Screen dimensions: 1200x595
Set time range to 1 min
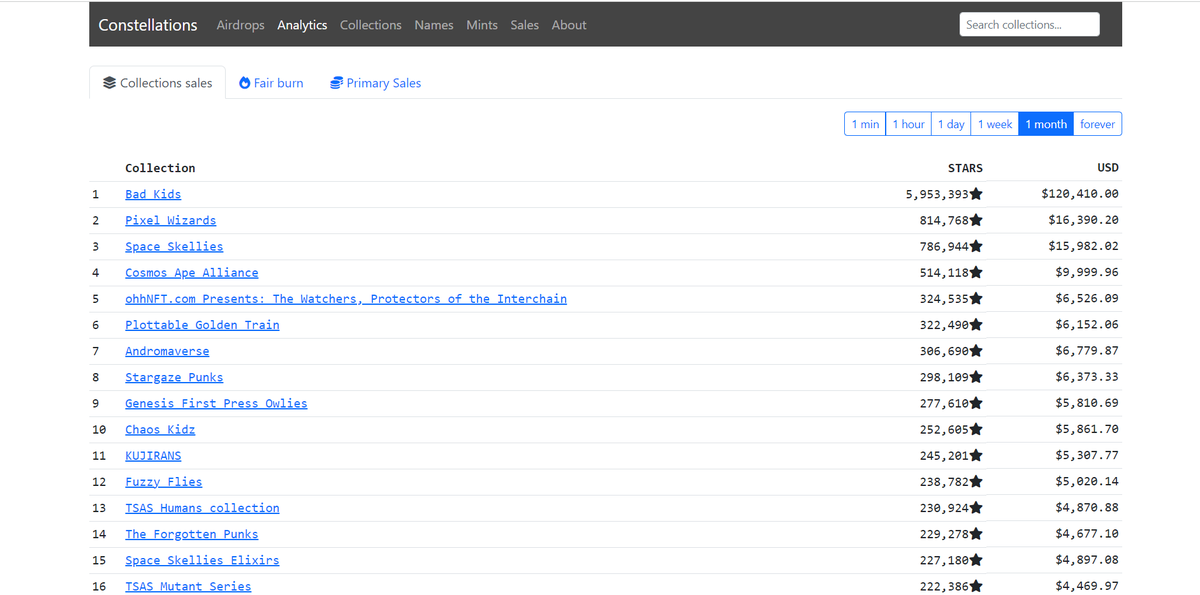[865, 124]
